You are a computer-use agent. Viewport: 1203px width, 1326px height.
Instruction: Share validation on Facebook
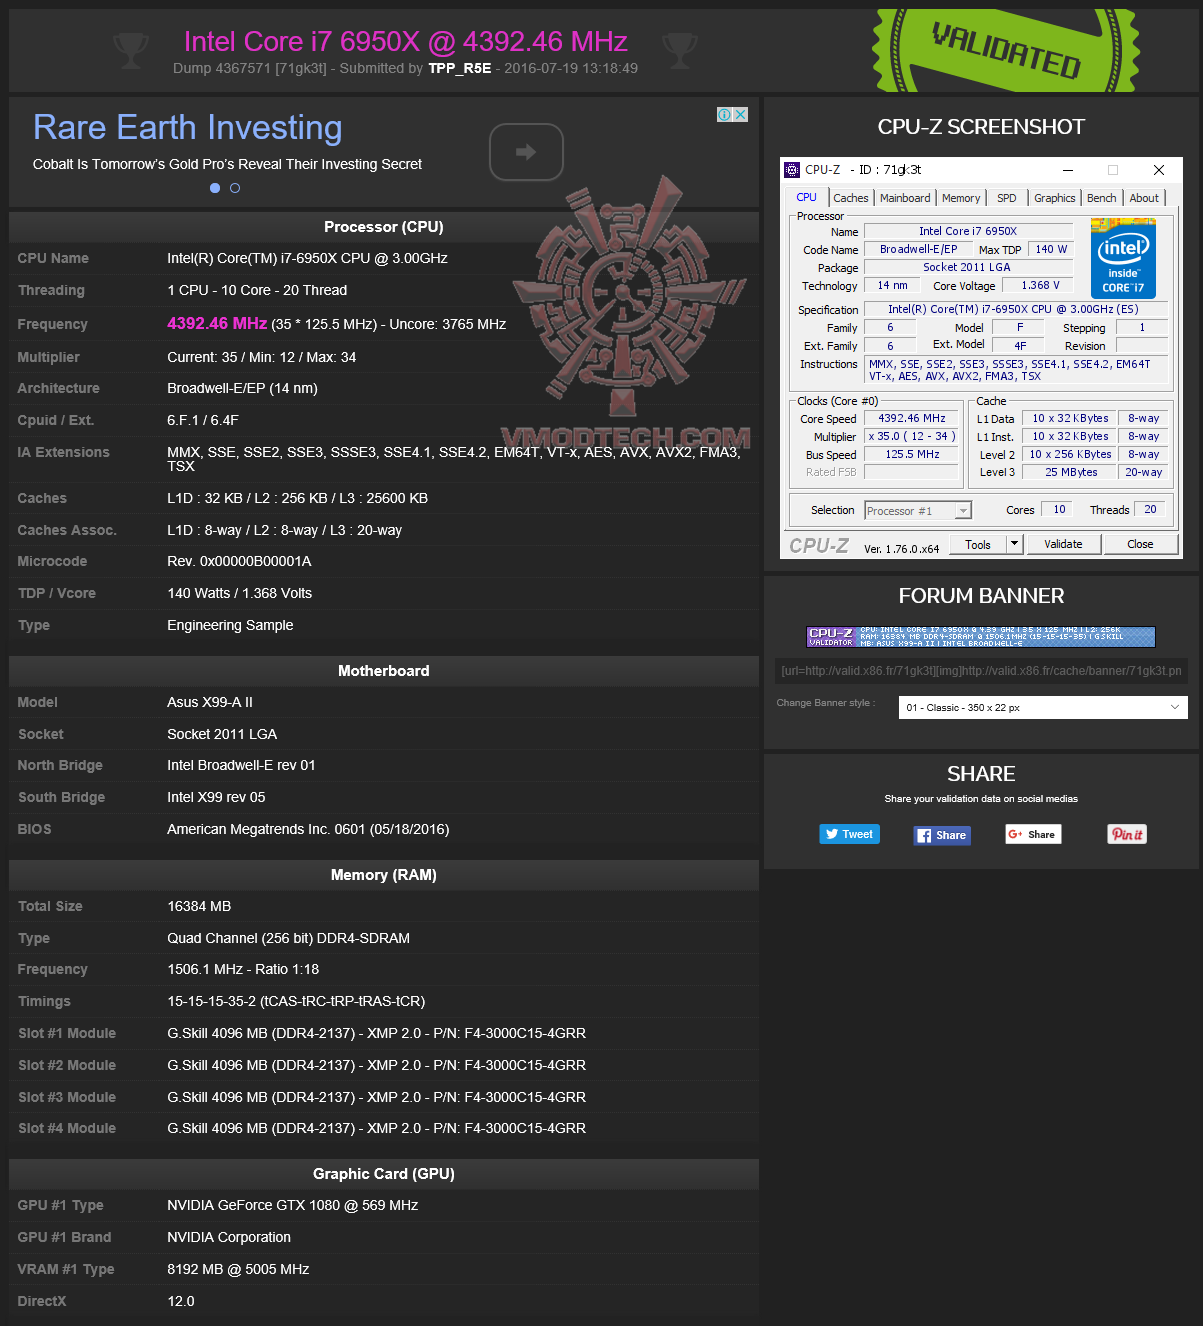[942, 835]
